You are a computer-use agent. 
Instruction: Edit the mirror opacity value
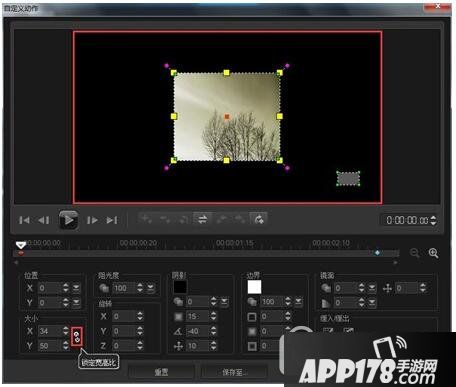346,288
